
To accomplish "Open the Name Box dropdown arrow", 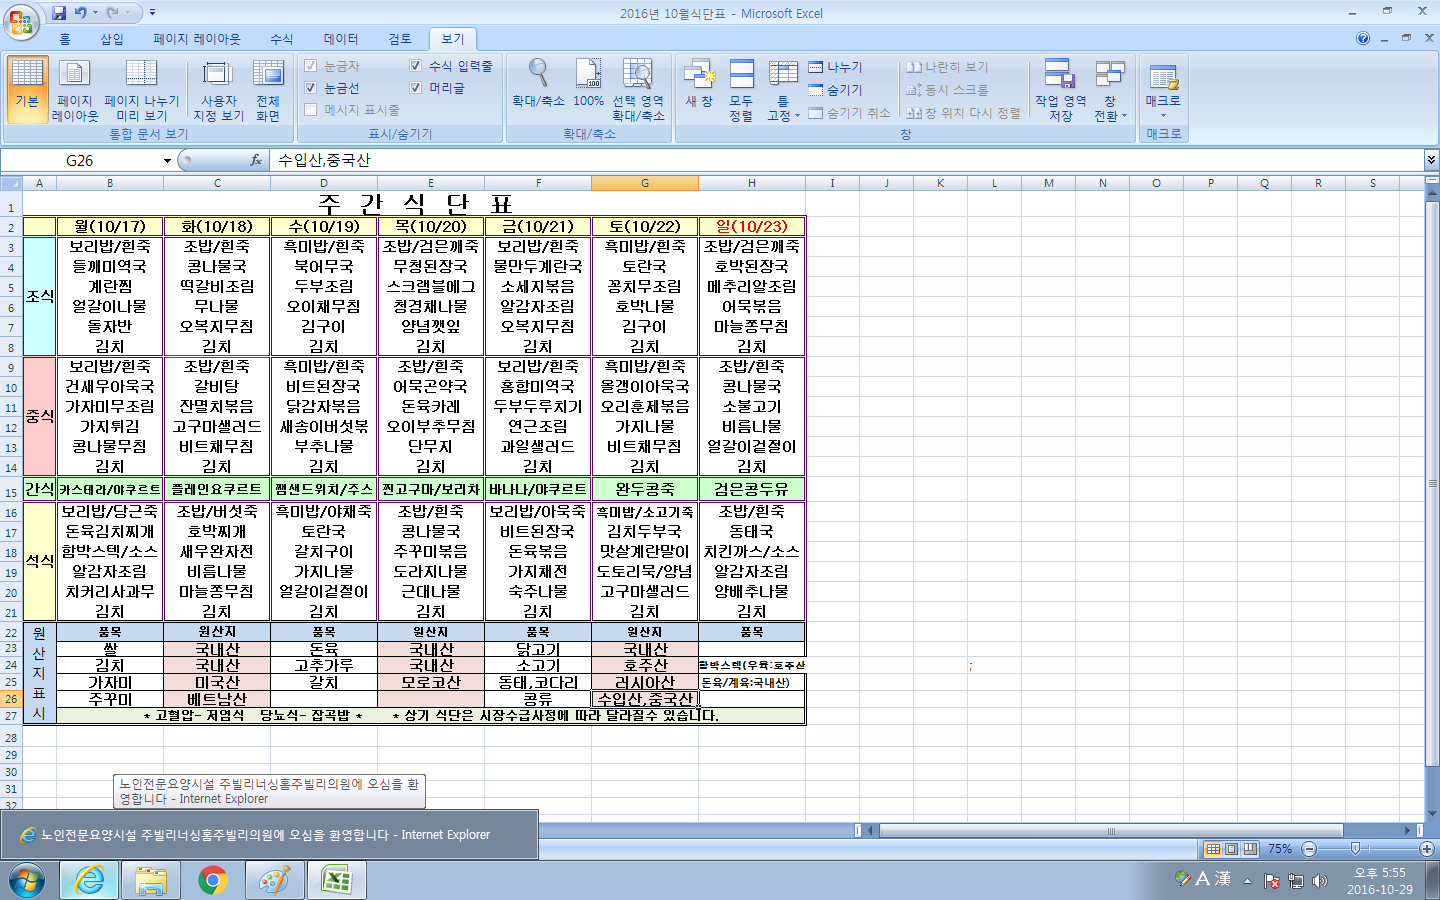I will tap(167, 161).
